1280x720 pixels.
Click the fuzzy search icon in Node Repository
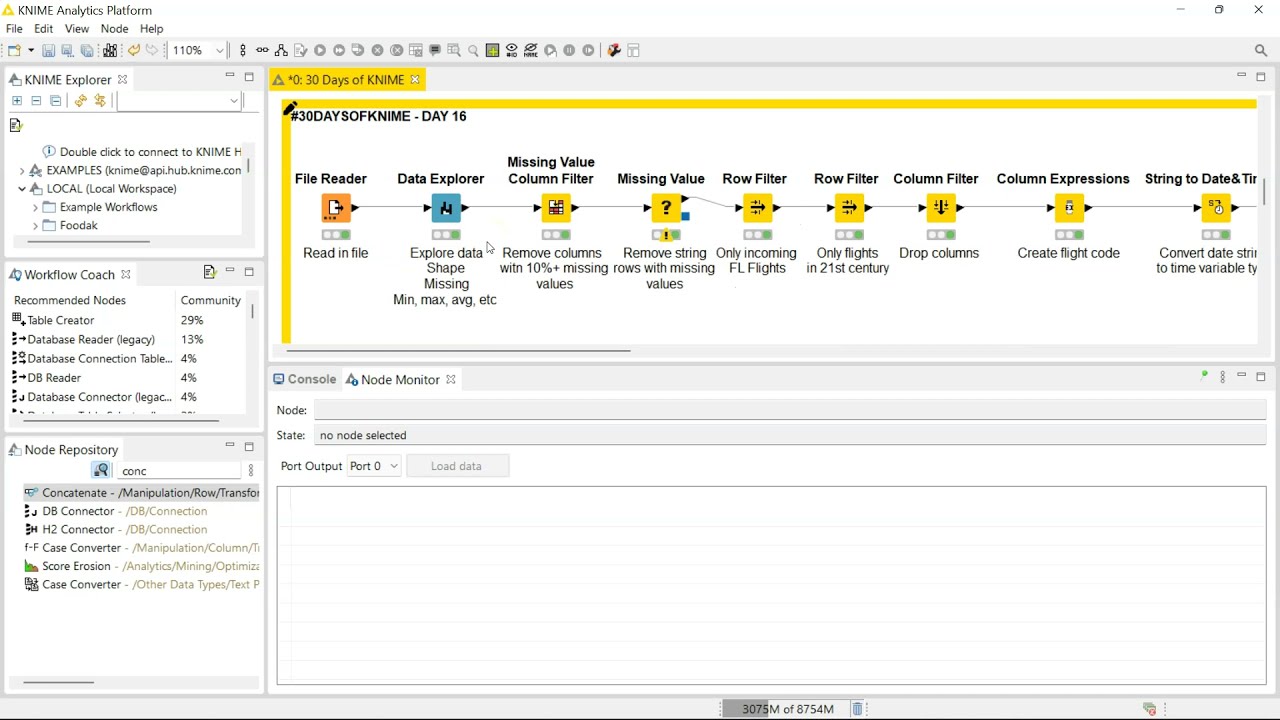click(101, 471)
